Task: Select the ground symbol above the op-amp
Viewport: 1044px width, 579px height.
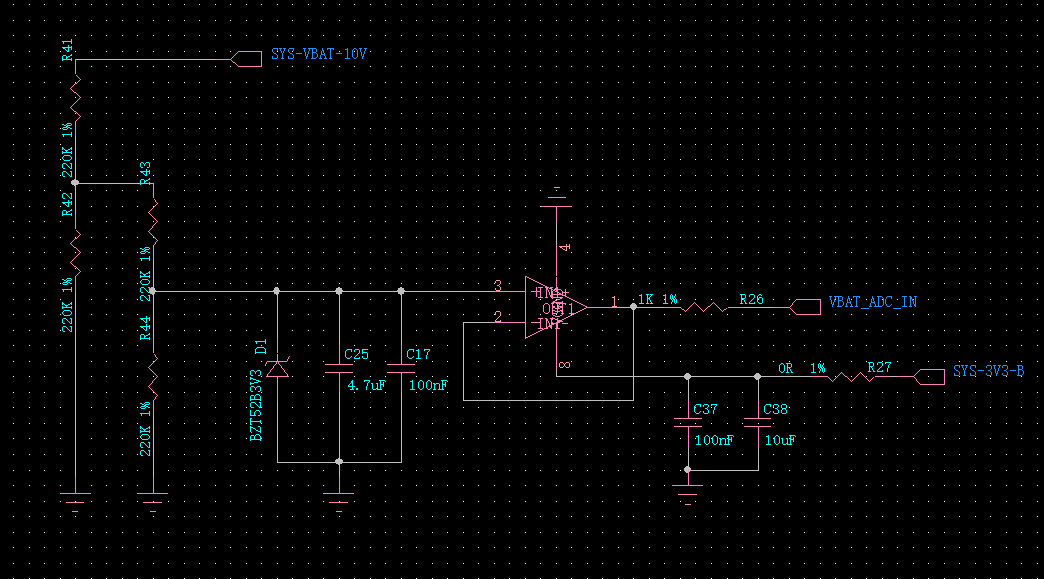Action: point(556,198)
